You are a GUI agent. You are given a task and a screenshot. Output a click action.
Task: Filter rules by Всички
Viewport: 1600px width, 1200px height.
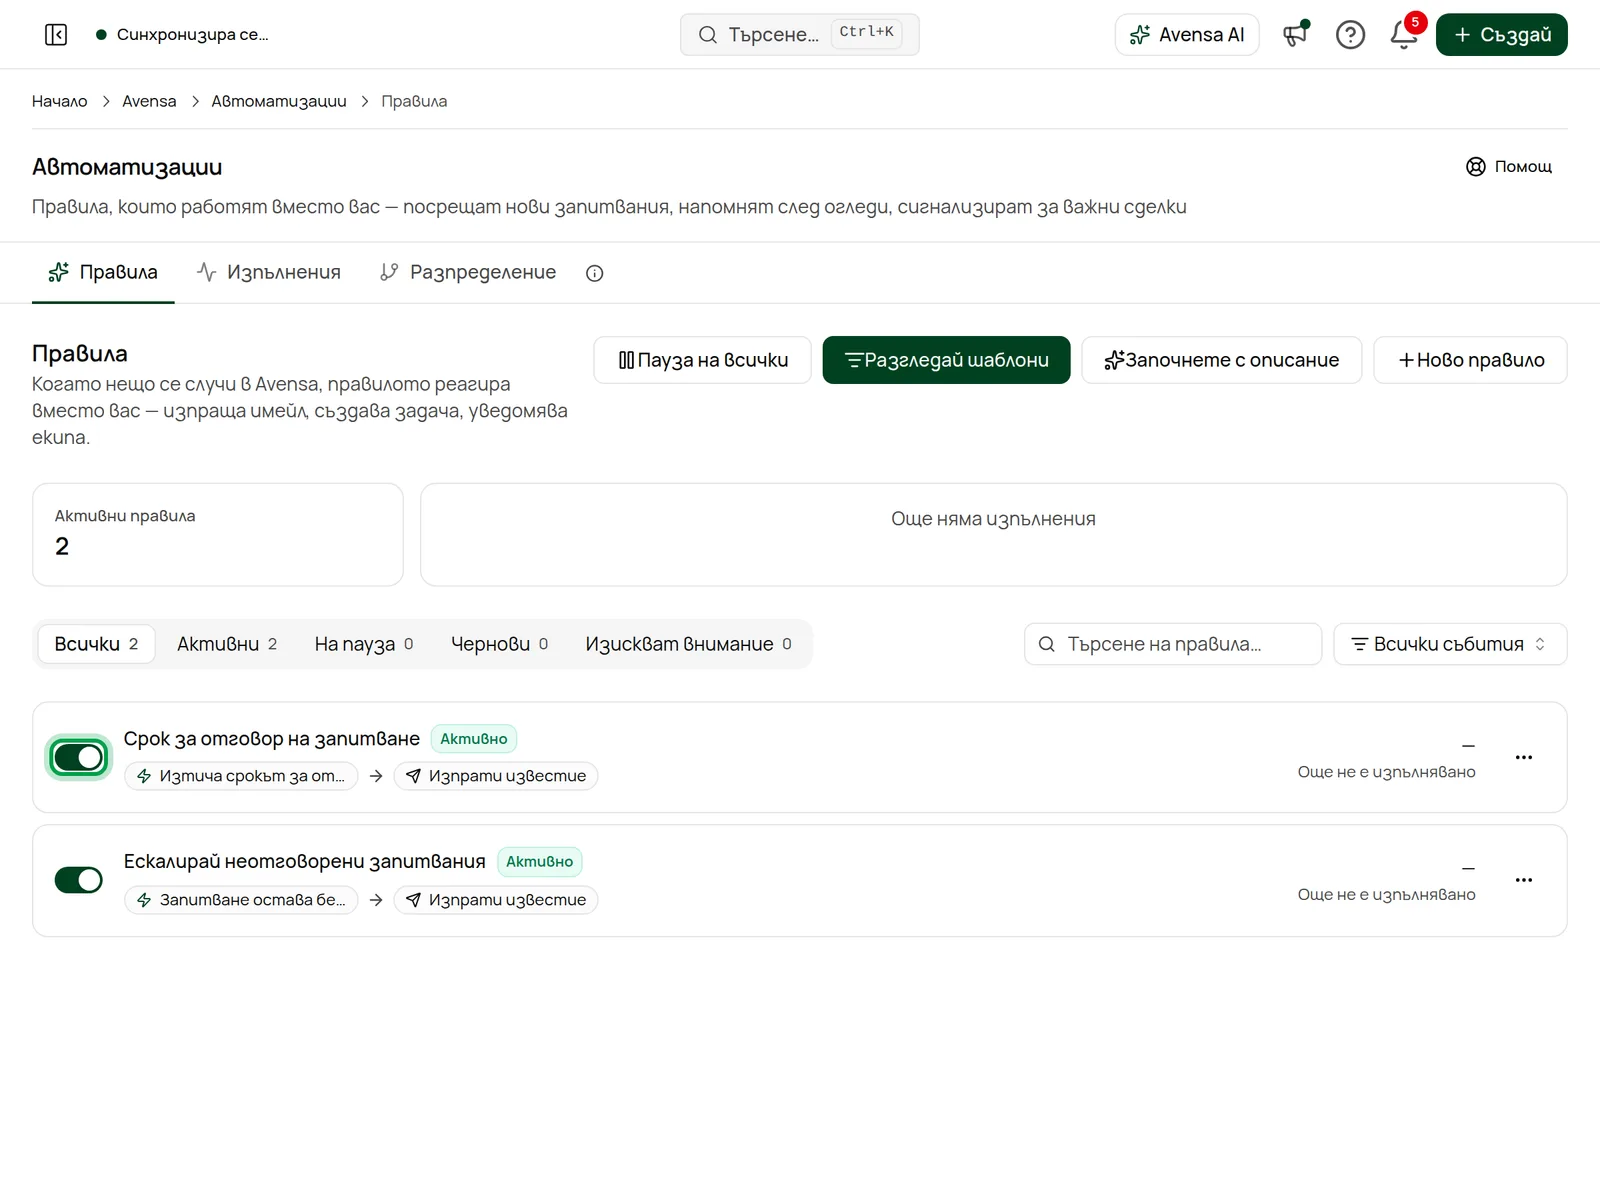pos(96,644)
